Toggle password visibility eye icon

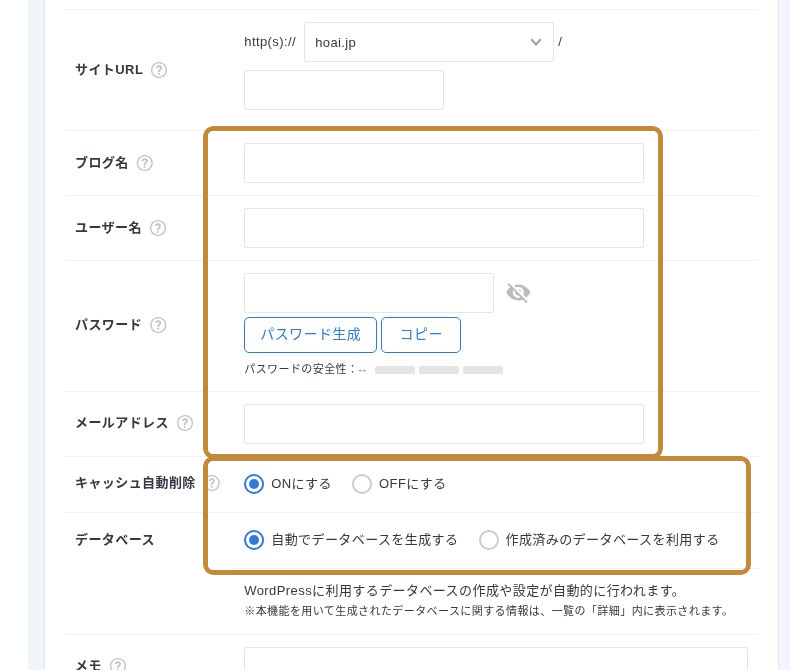518,293
